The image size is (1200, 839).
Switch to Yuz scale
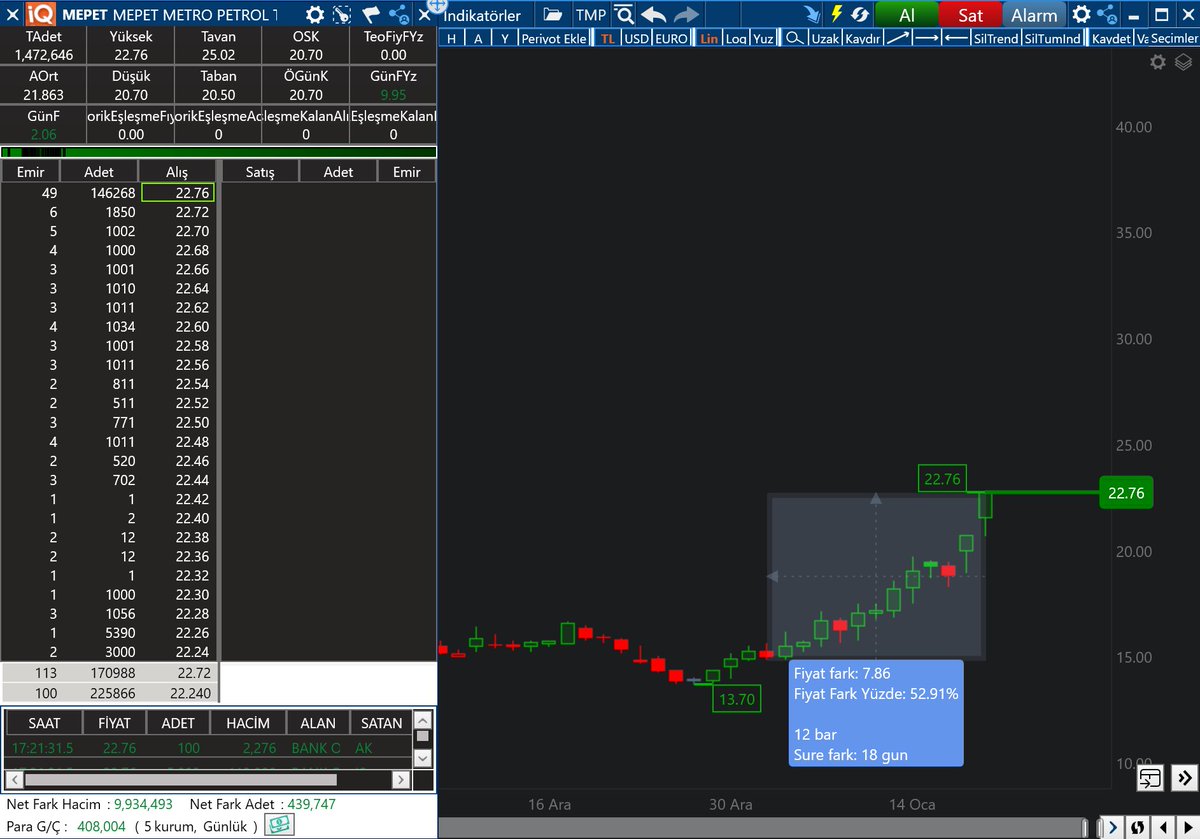tap(763, 38)
